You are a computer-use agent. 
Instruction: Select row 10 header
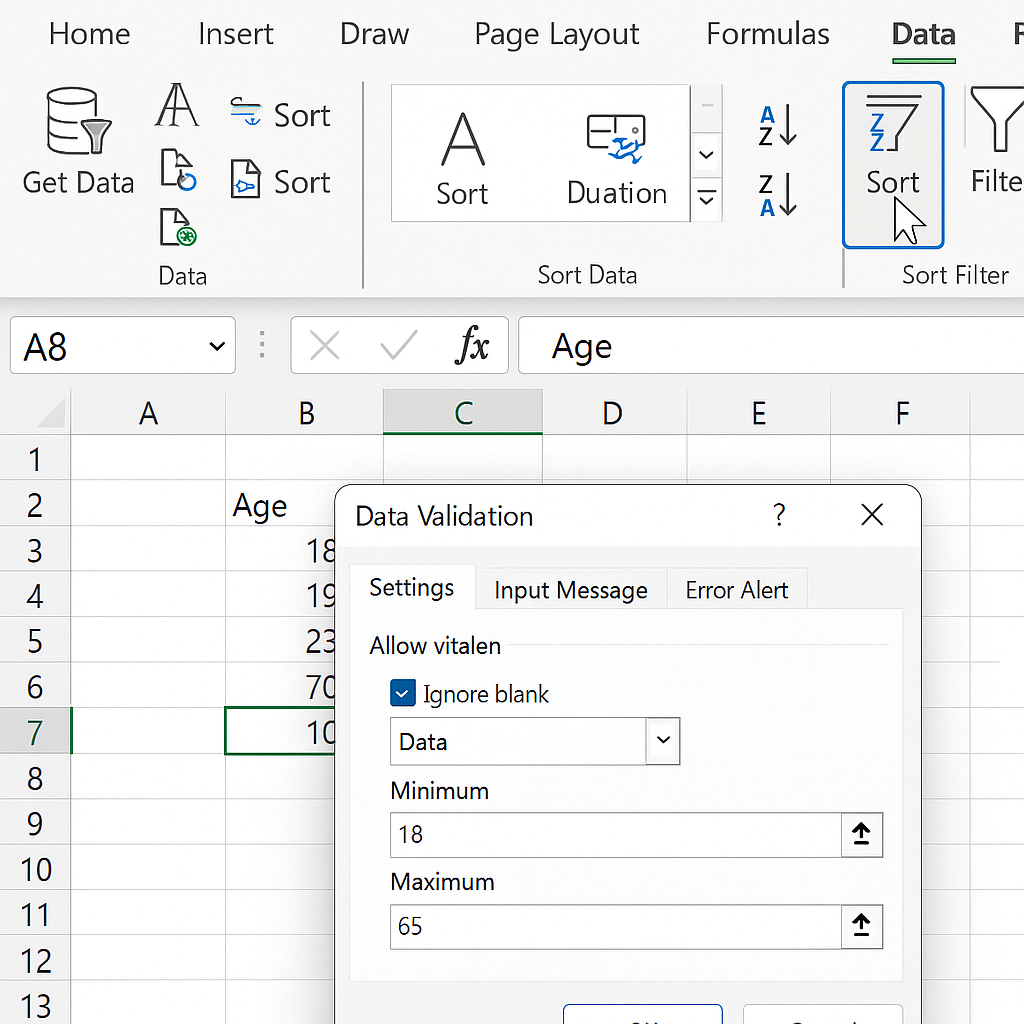pos(35,869)
